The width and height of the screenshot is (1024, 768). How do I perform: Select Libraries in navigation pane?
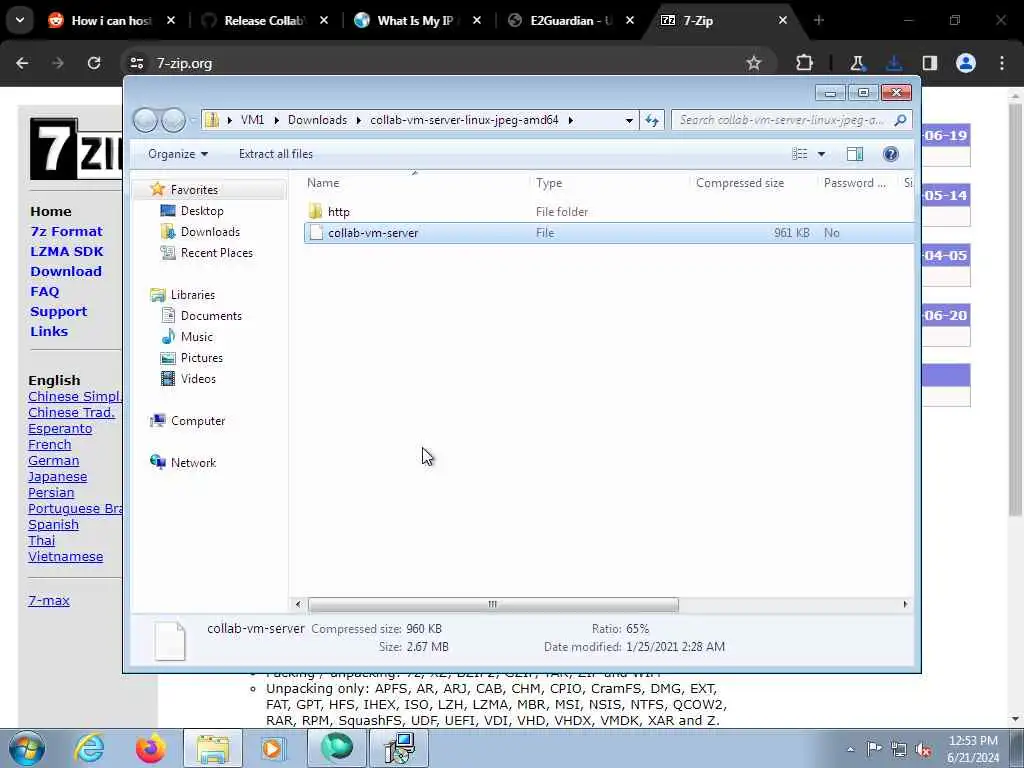(193, 295)
